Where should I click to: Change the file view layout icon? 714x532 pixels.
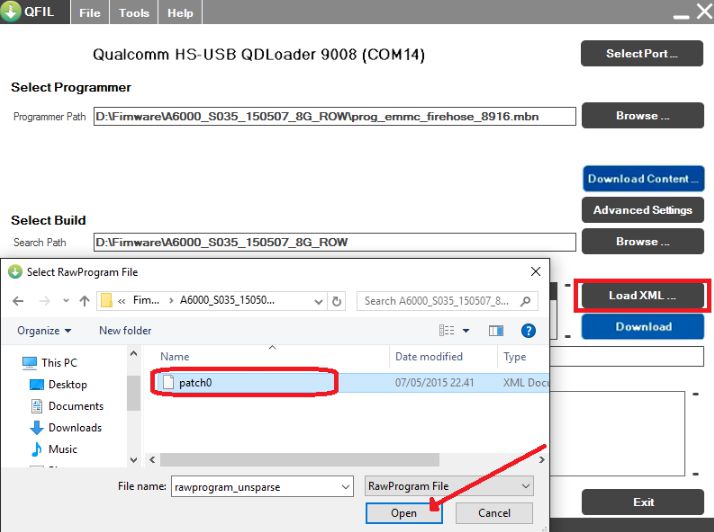point(446,330)
